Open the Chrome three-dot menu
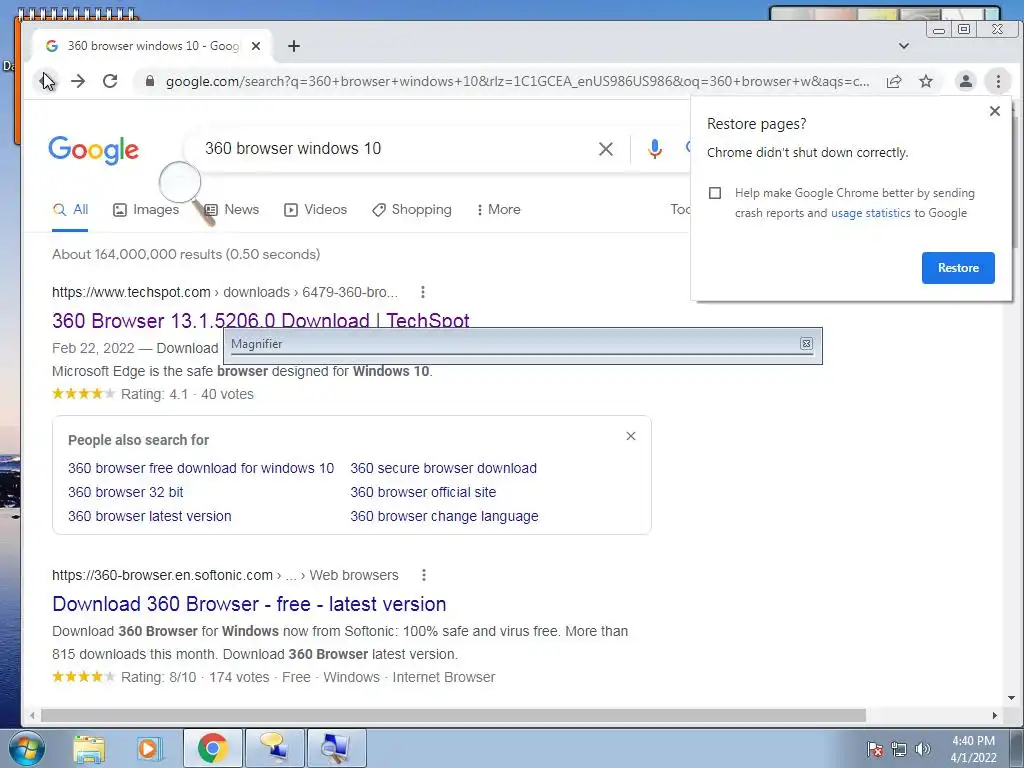Viewport: 1024px width, 768px height. [x=998, y=81]
